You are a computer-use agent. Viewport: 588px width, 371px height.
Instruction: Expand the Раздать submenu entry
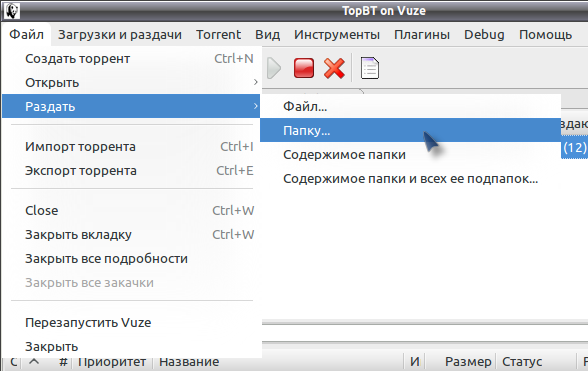point(131,106)
